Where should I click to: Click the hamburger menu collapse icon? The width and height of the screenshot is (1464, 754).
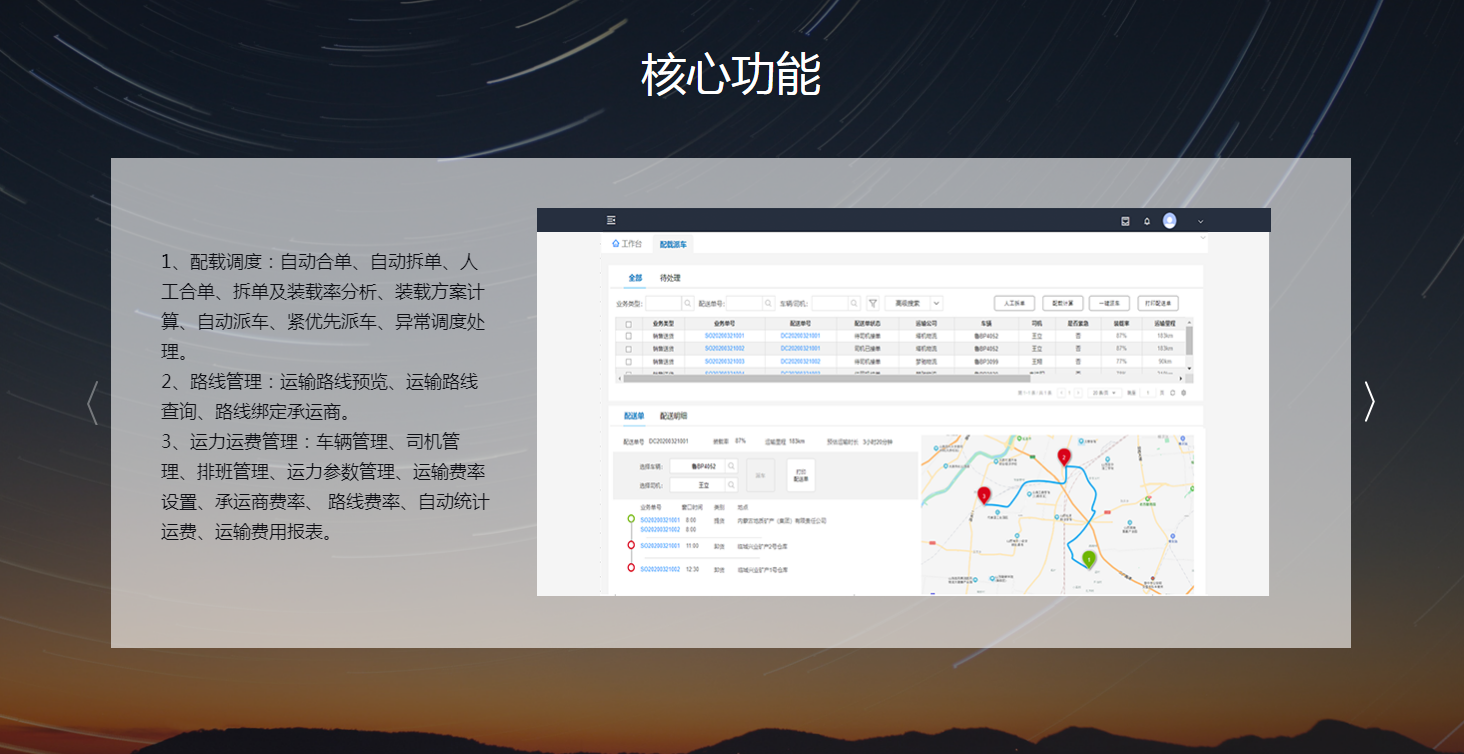click(x=611, y=220)
